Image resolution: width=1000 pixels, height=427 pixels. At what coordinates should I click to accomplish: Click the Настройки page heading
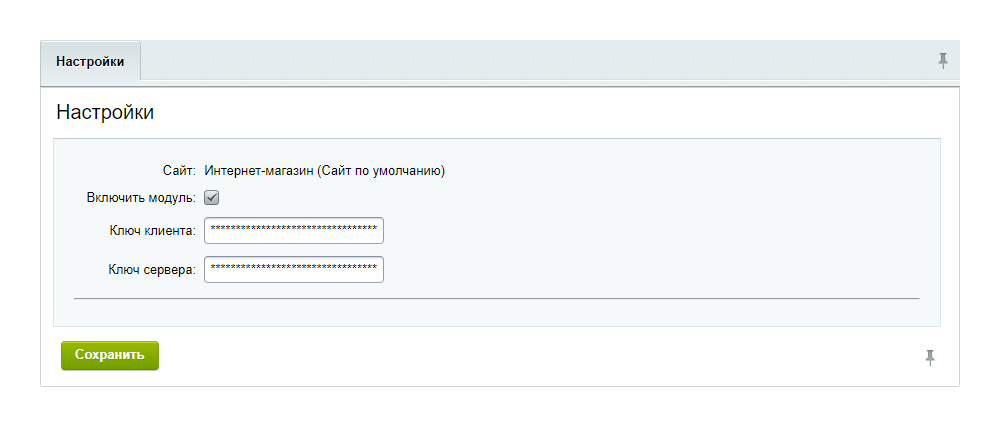point(105,112)
